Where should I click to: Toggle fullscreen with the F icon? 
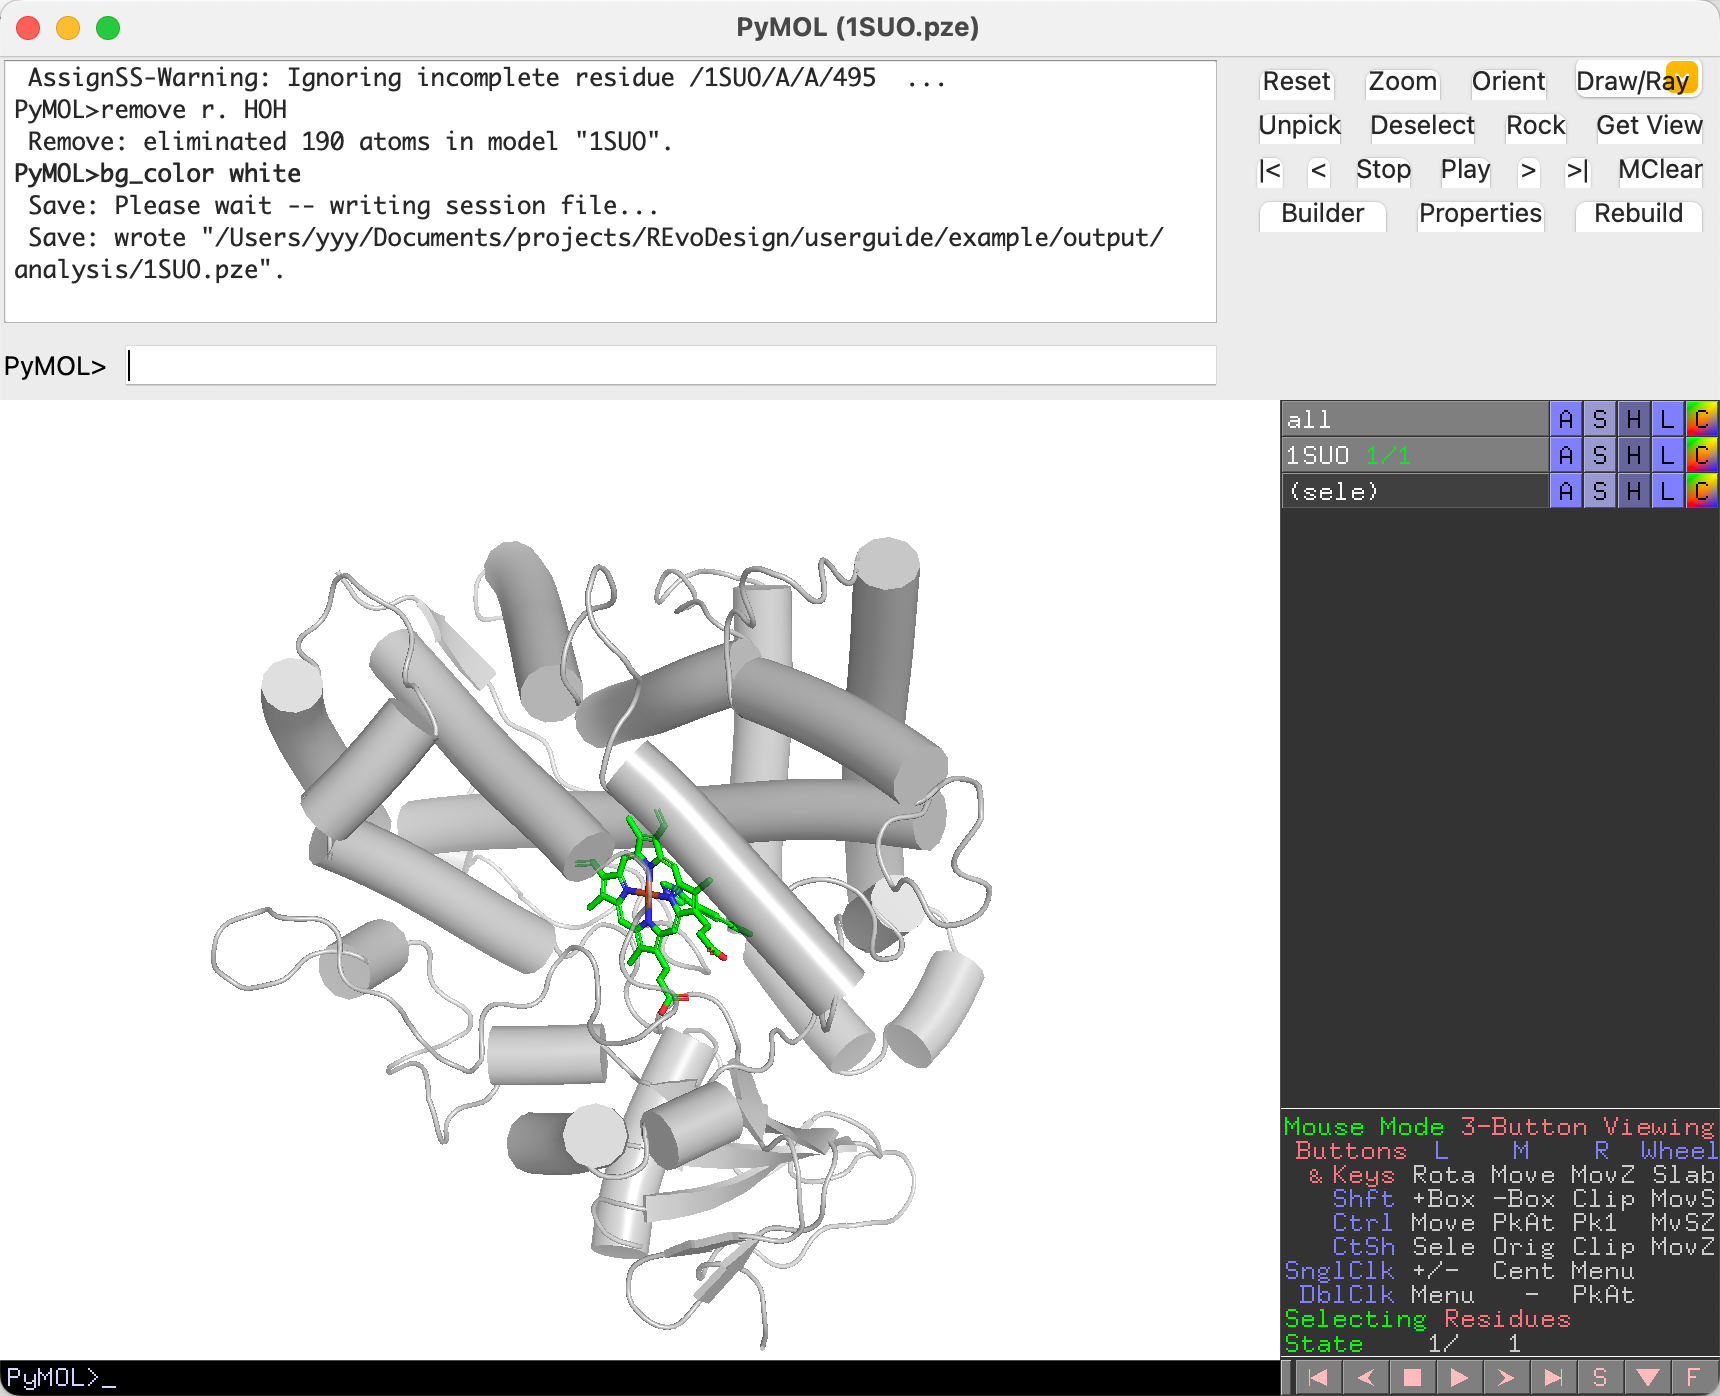click(1693, 1377)
